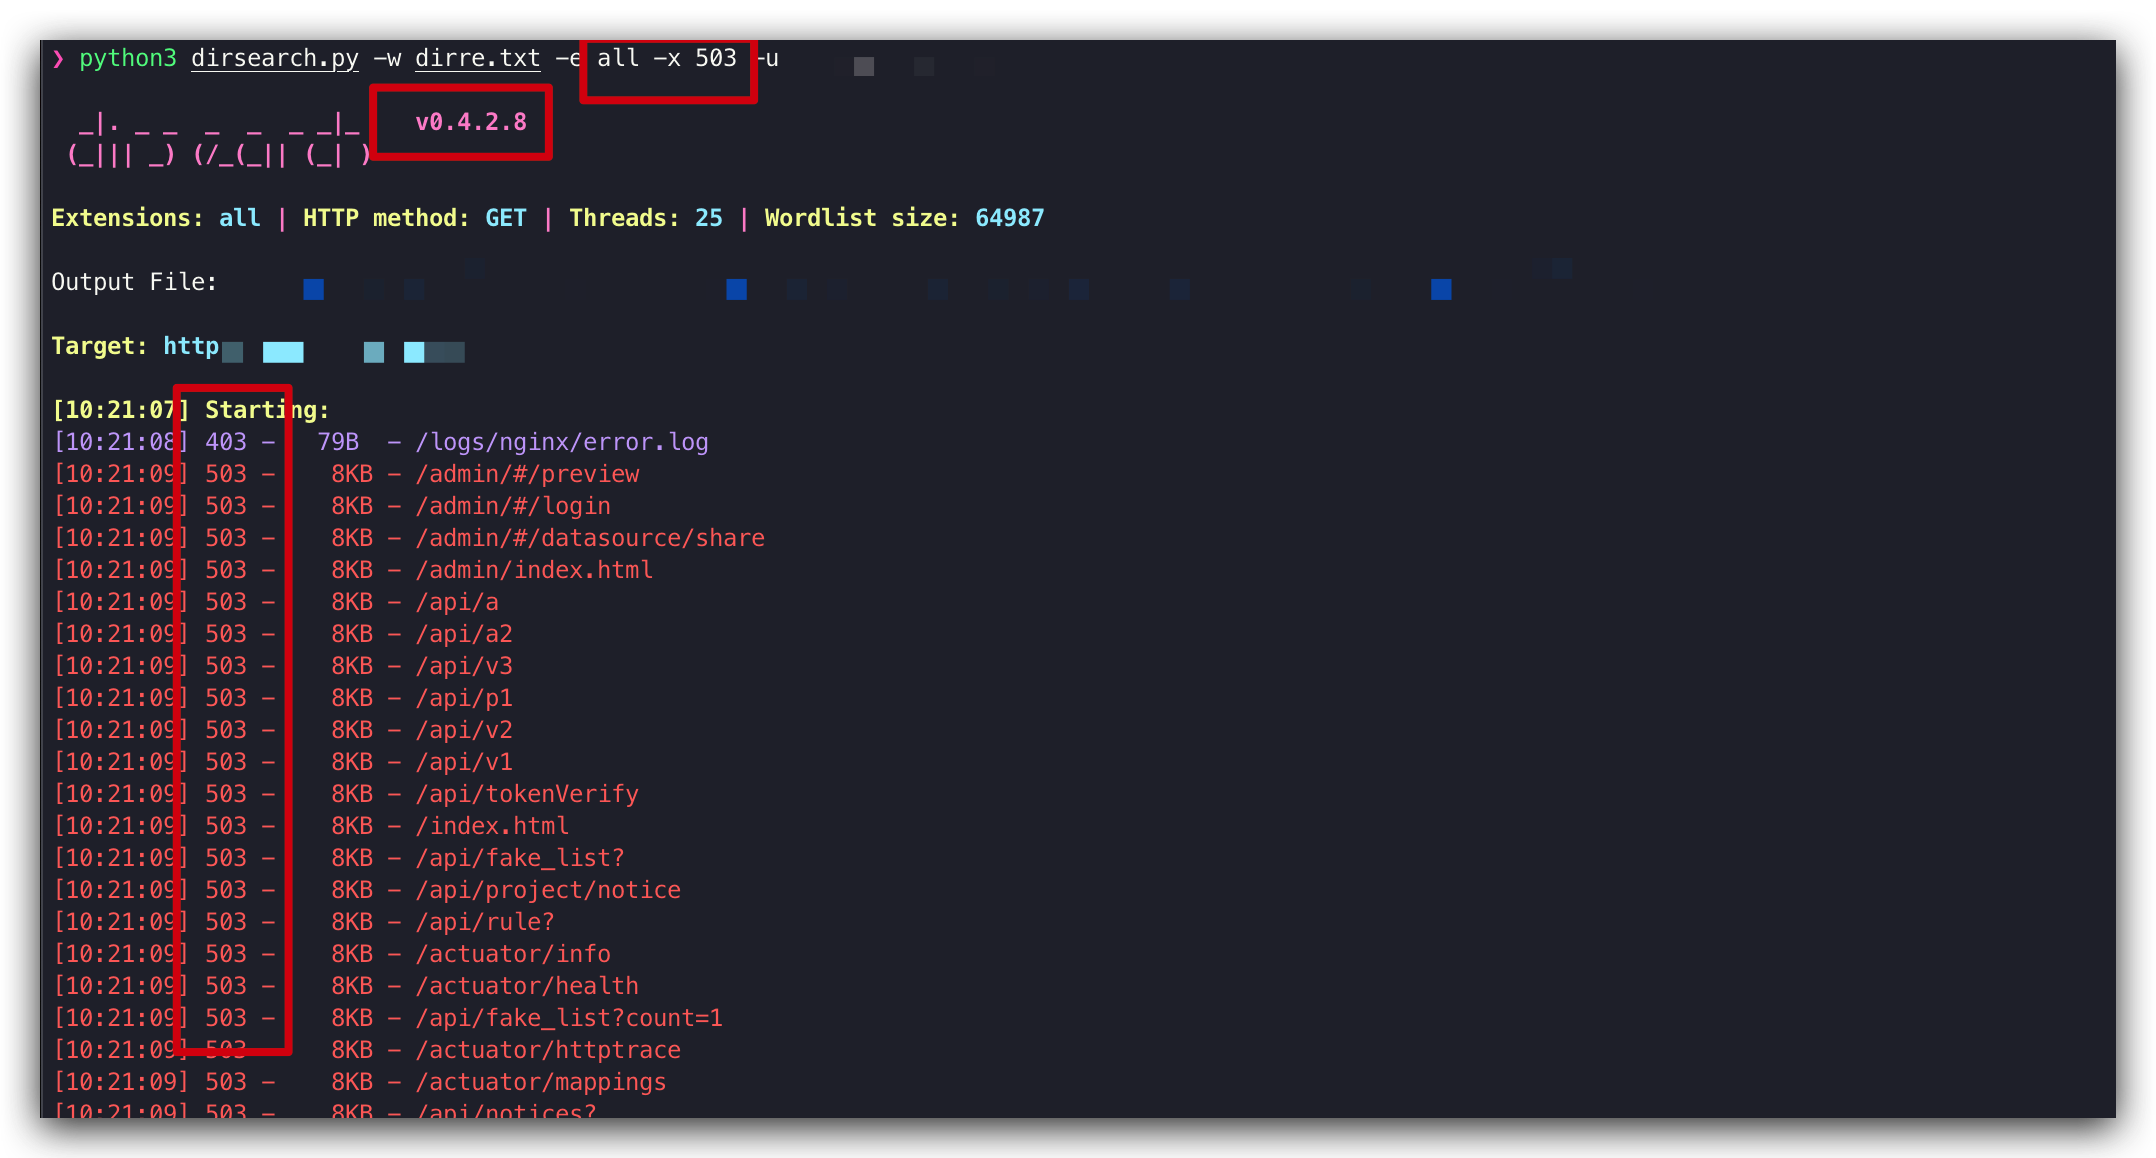The height and width of the screenshot is (1158, 2156).
Task: Click the Threads count 25
Action: [x=708, y=217]
